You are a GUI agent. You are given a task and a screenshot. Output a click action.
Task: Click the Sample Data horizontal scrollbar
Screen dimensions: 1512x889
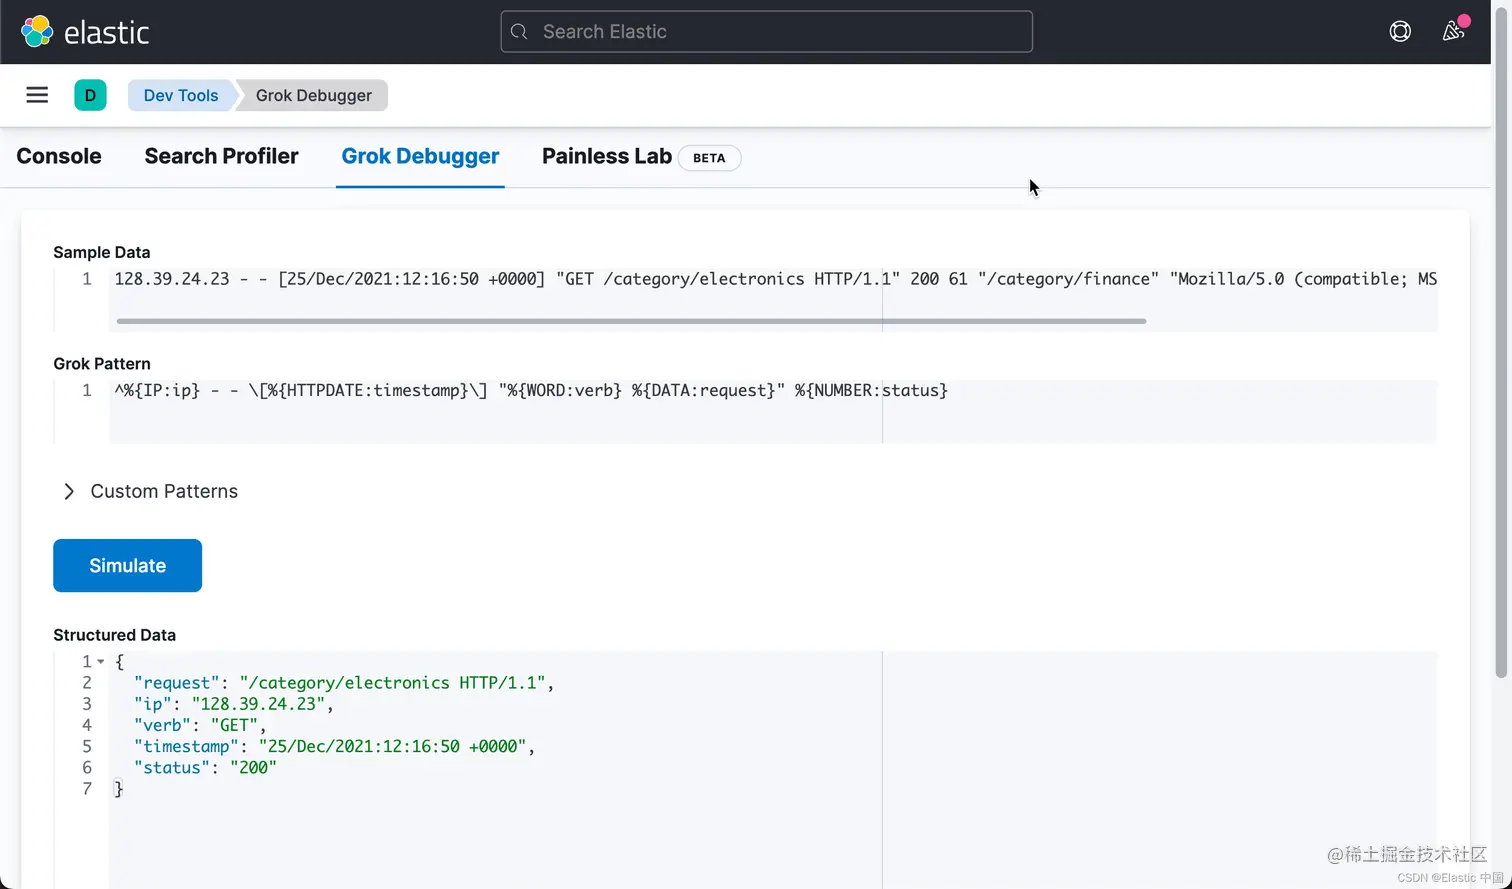631,321
